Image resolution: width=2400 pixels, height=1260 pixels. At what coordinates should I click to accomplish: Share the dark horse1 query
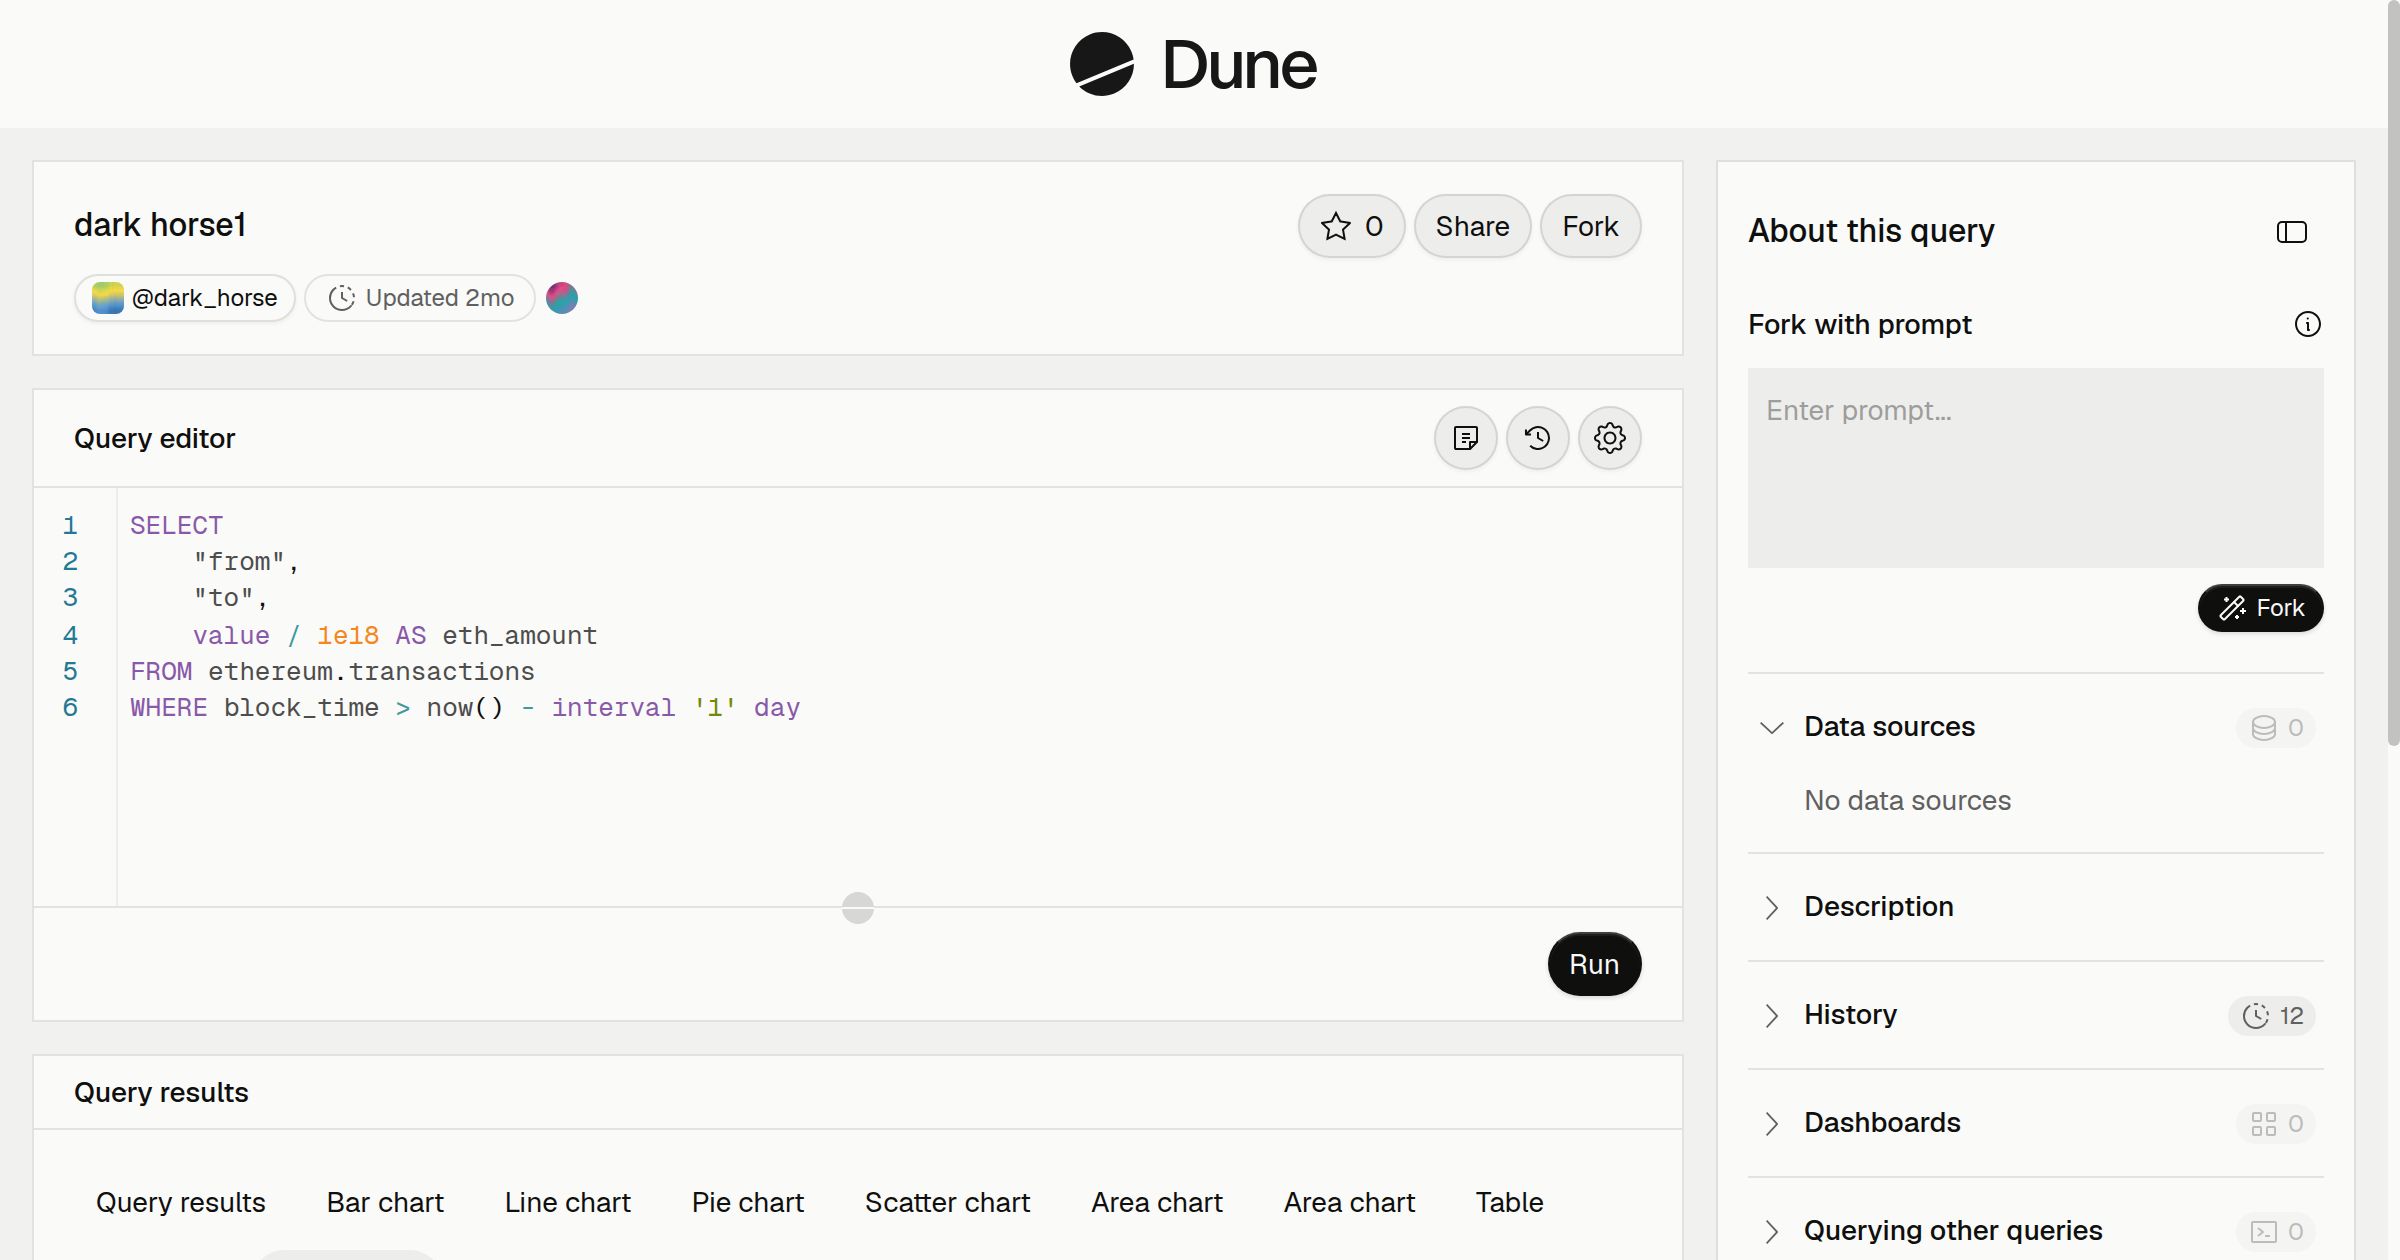tap(1472, 226)
